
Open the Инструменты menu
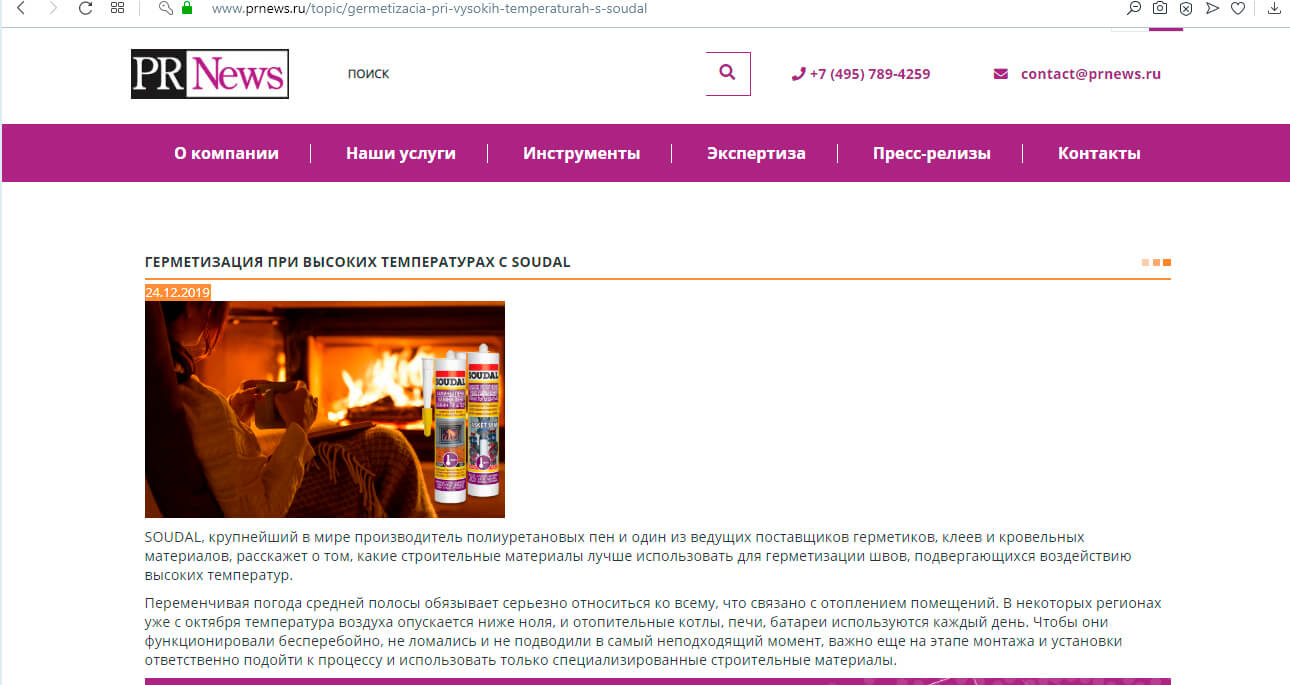581,153
